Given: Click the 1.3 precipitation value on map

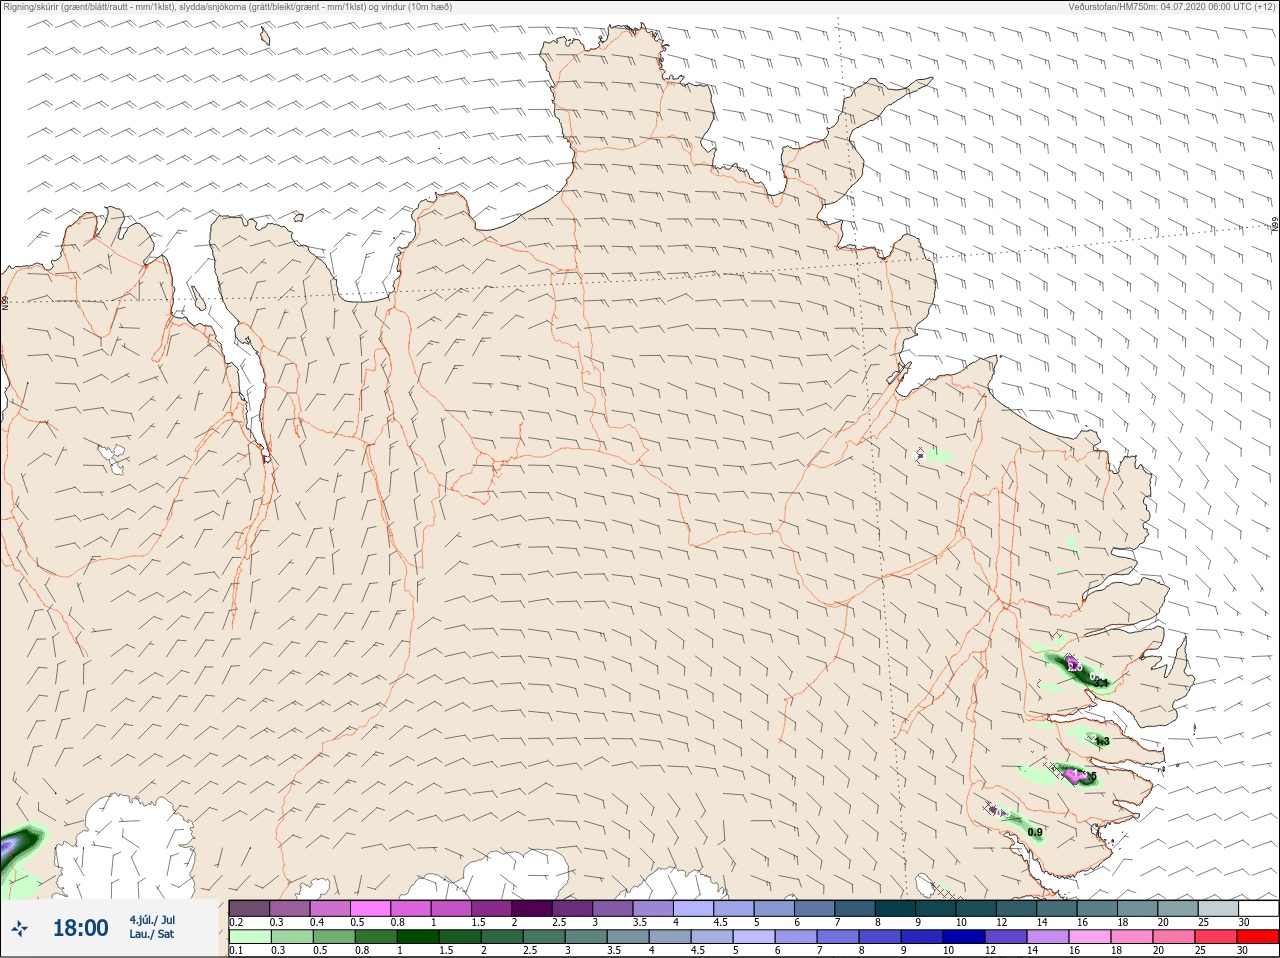Looking at the screenshot, I should (1101, 741).
